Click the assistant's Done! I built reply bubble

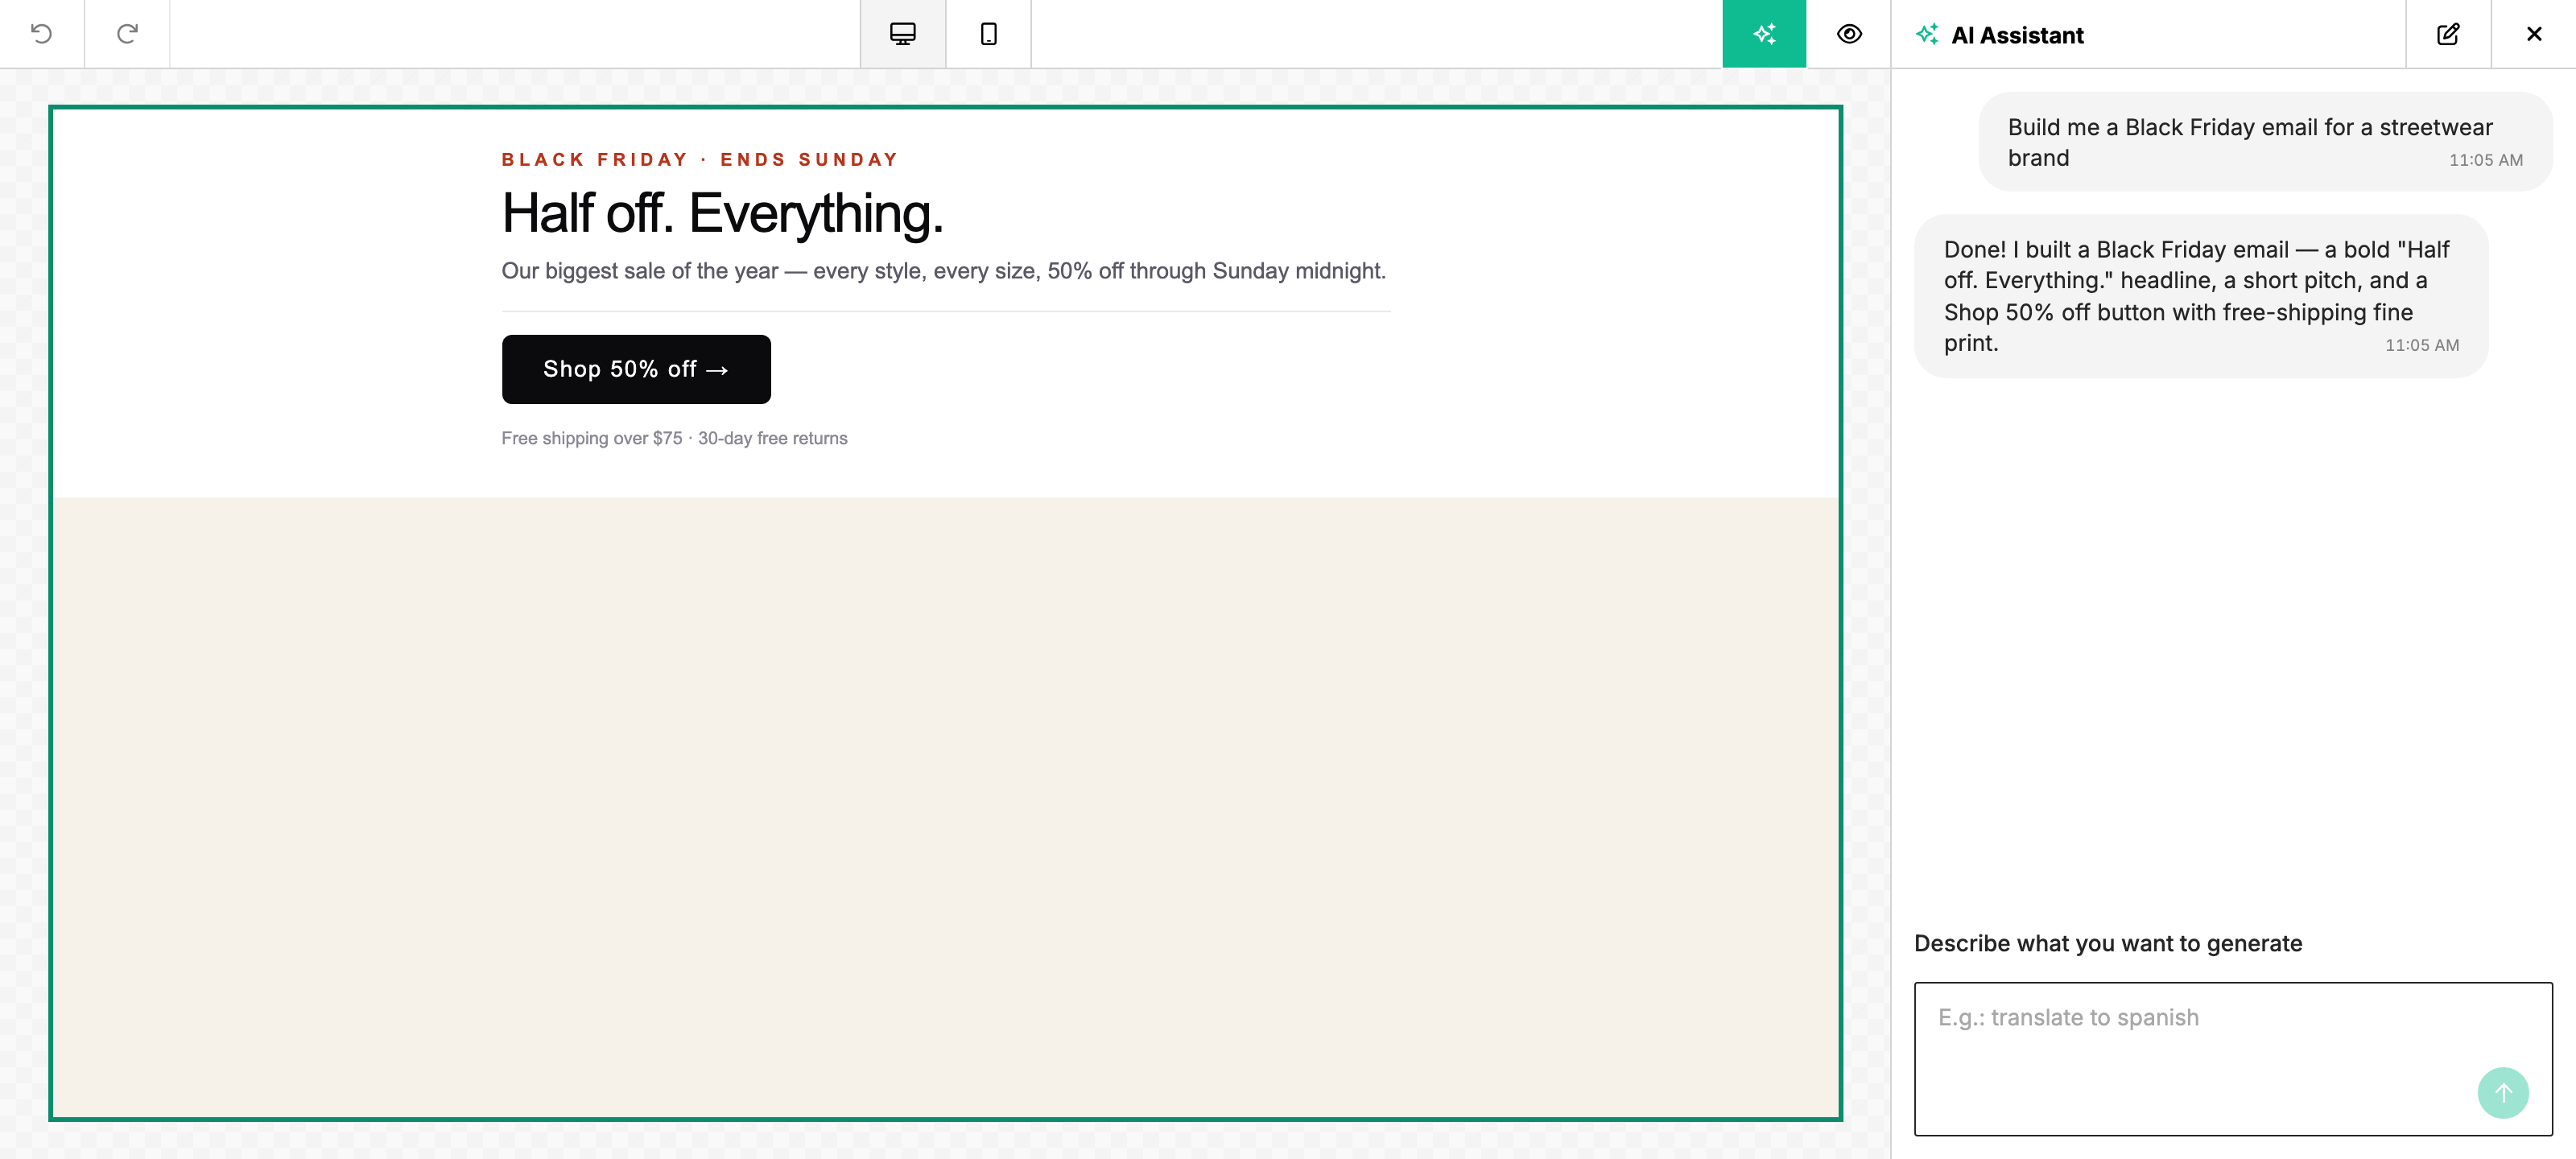[2201, 296]
